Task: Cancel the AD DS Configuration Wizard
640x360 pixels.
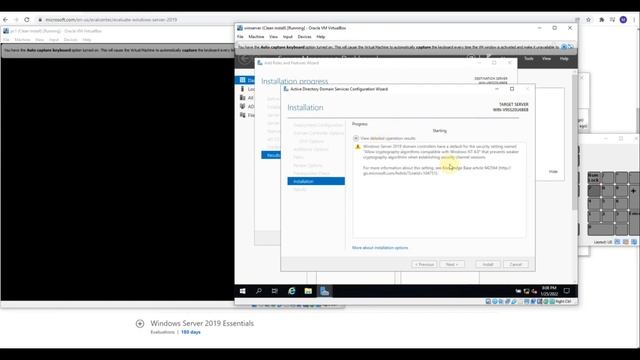Action: click(x=516, y=264)
